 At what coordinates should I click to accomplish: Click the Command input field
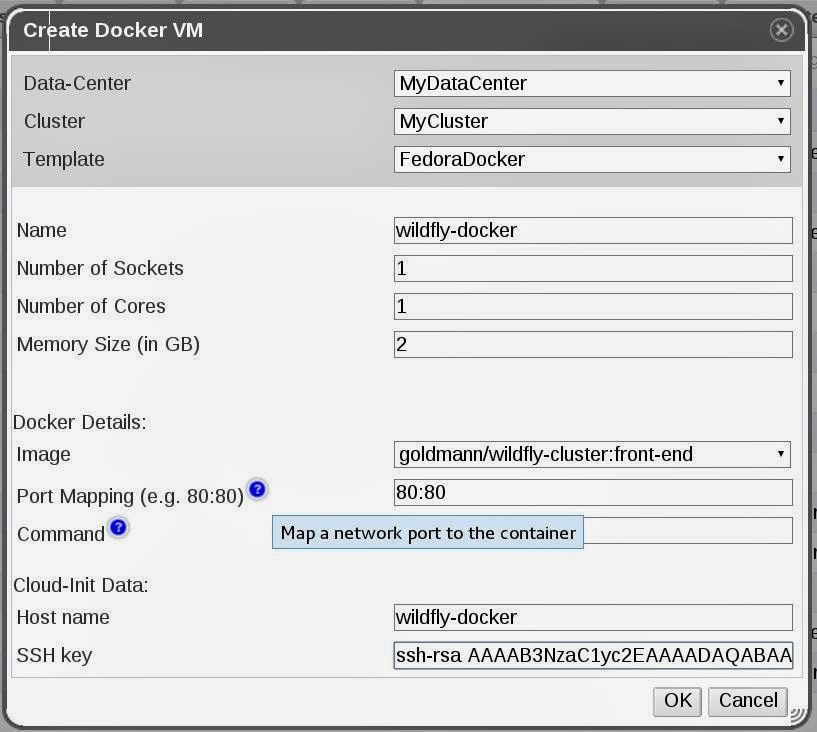pyautogui.click(x=688, y=531)
